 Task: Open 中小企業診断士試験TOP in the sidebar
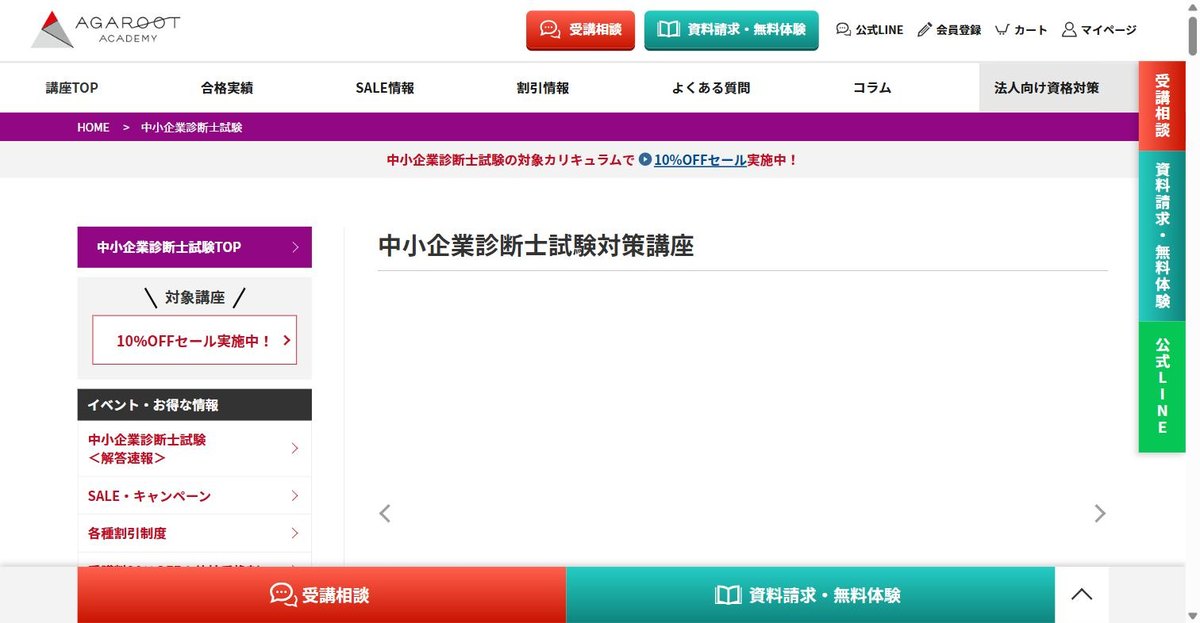(x=194, y=247)
